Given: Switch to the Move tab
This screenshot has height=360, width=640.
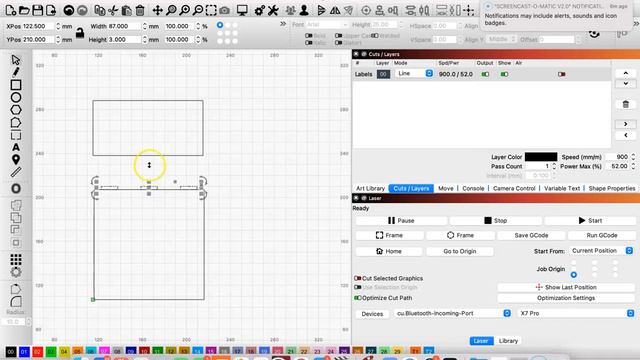Looking at the screenshot, I should point(446,189).
